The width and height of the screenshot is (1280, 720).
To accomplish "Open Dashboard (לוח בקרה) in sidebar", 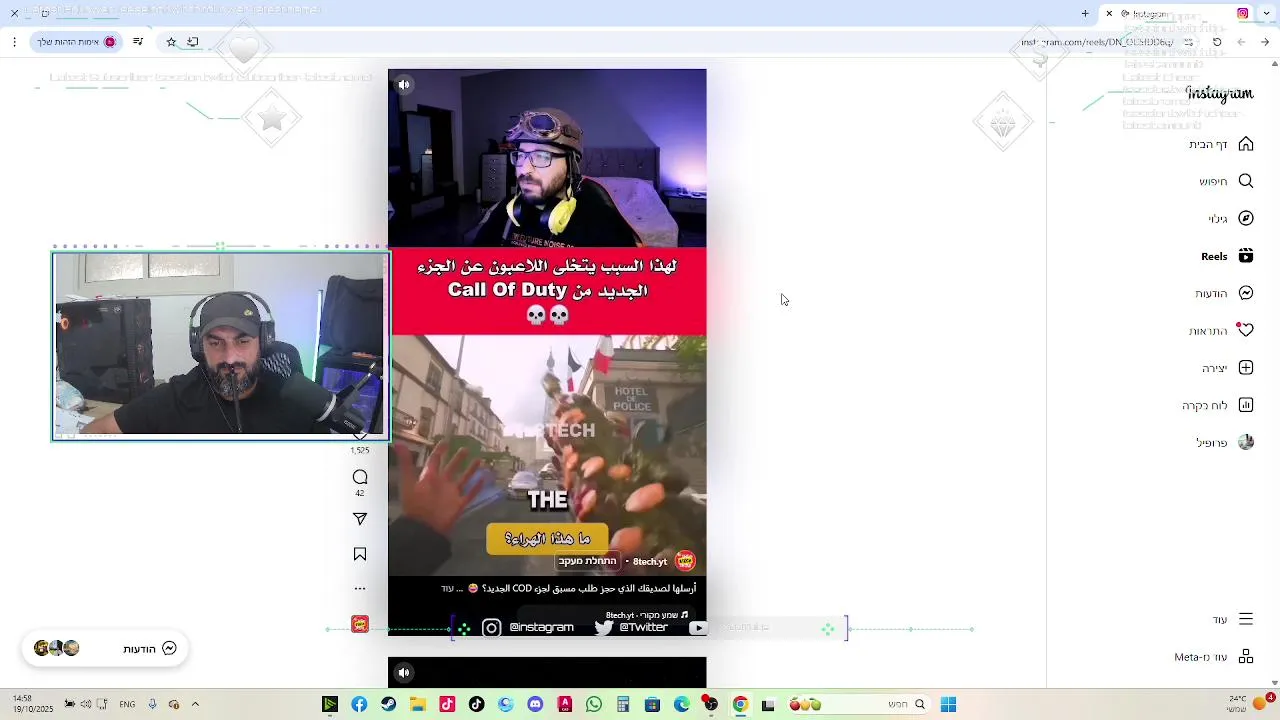I will pos(1218,405).
